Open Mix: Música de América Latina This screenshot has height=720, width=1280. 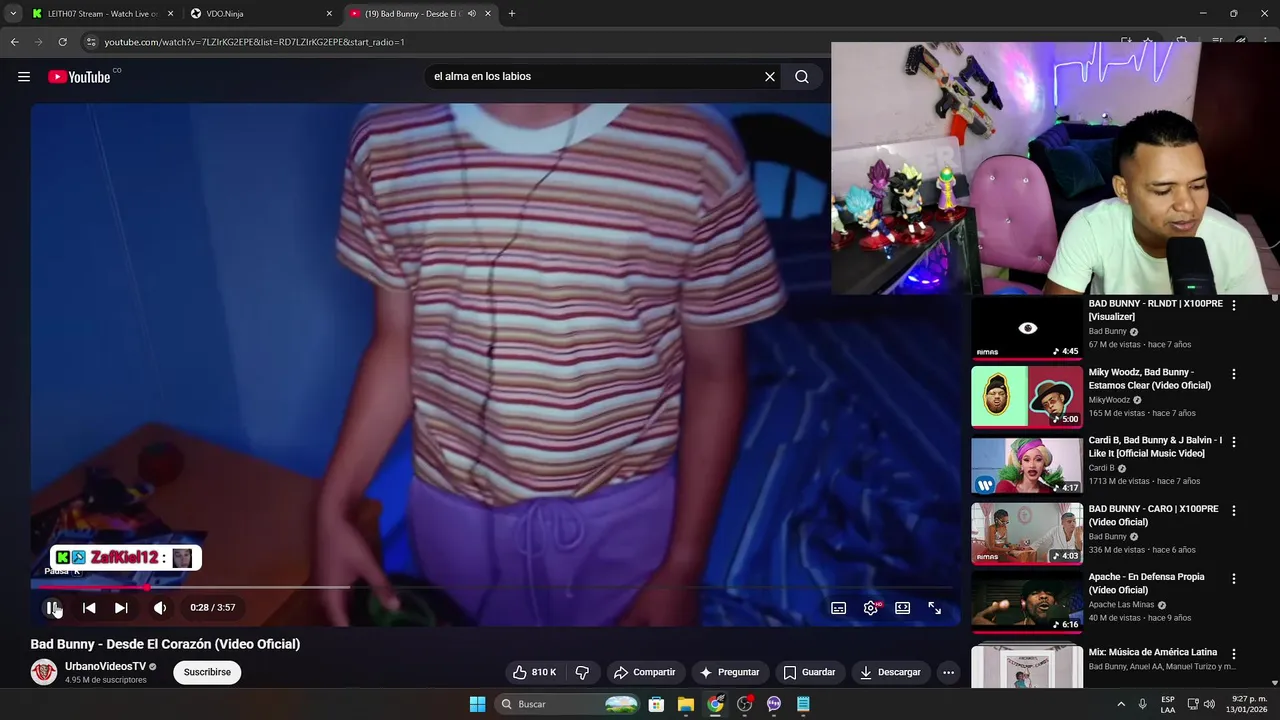click(1152, 652)
